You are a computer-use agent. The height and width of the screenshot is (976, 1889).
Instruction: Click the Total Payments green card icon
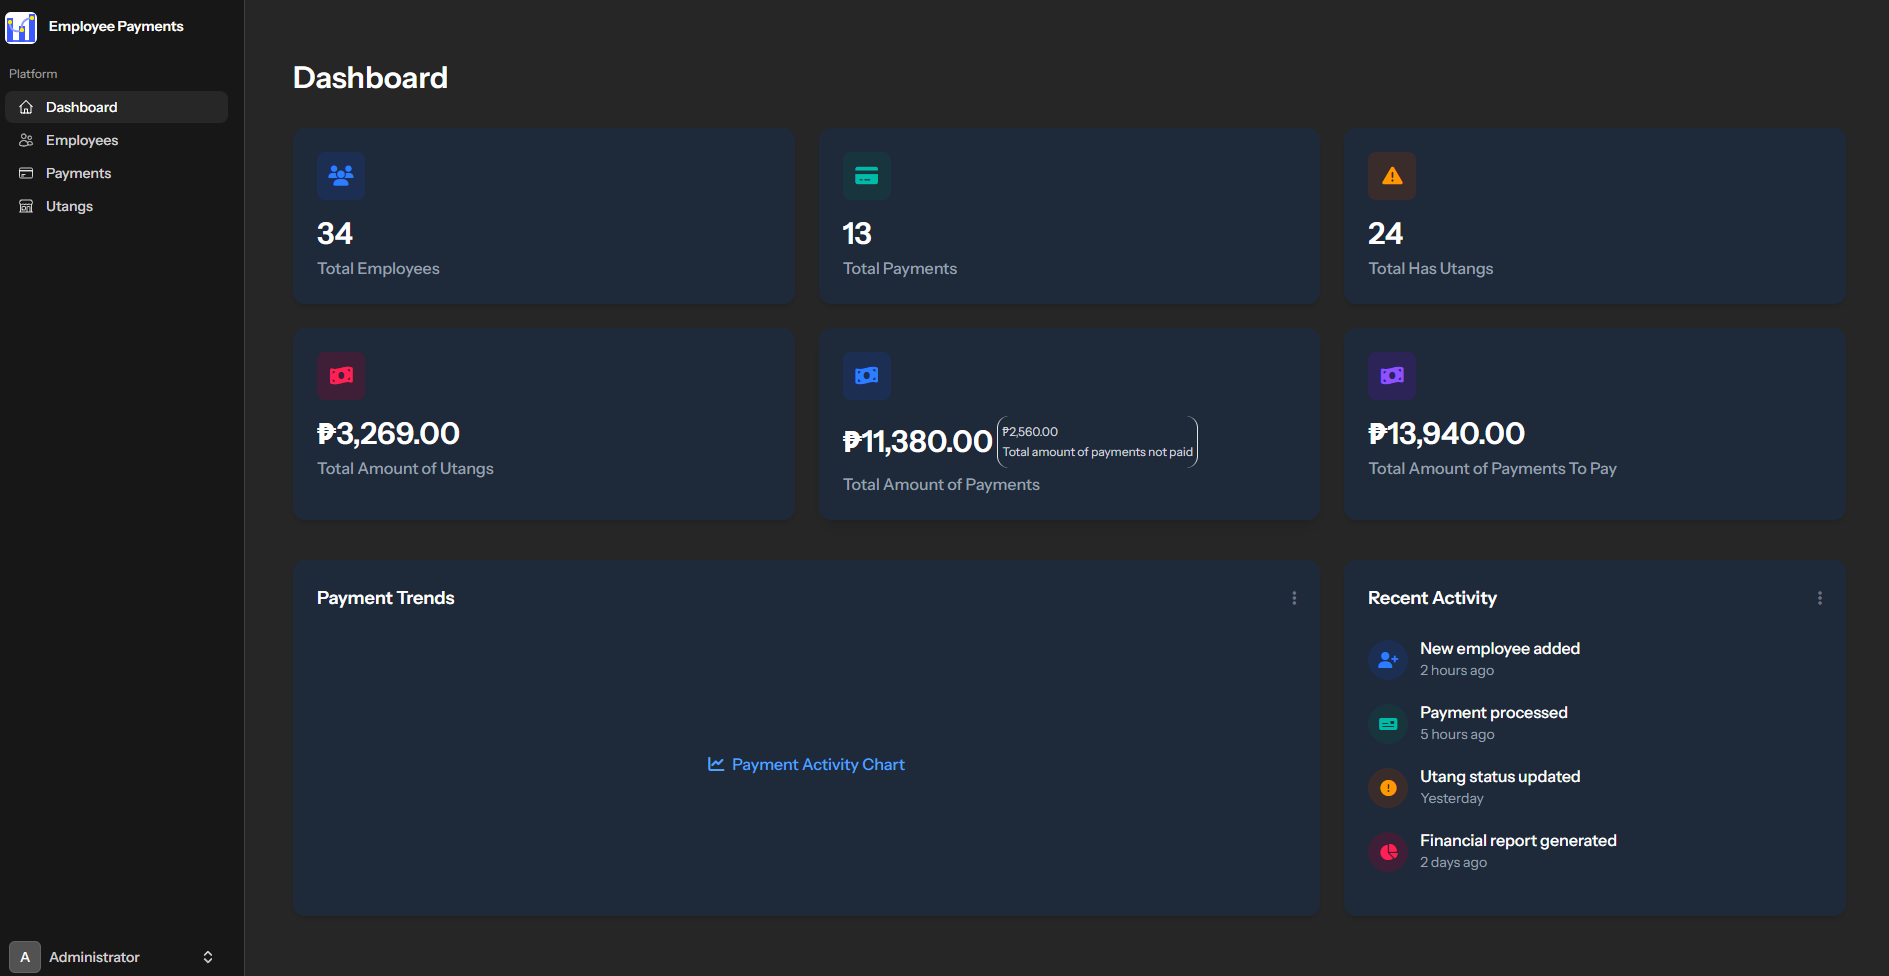[x=866, y=176]
